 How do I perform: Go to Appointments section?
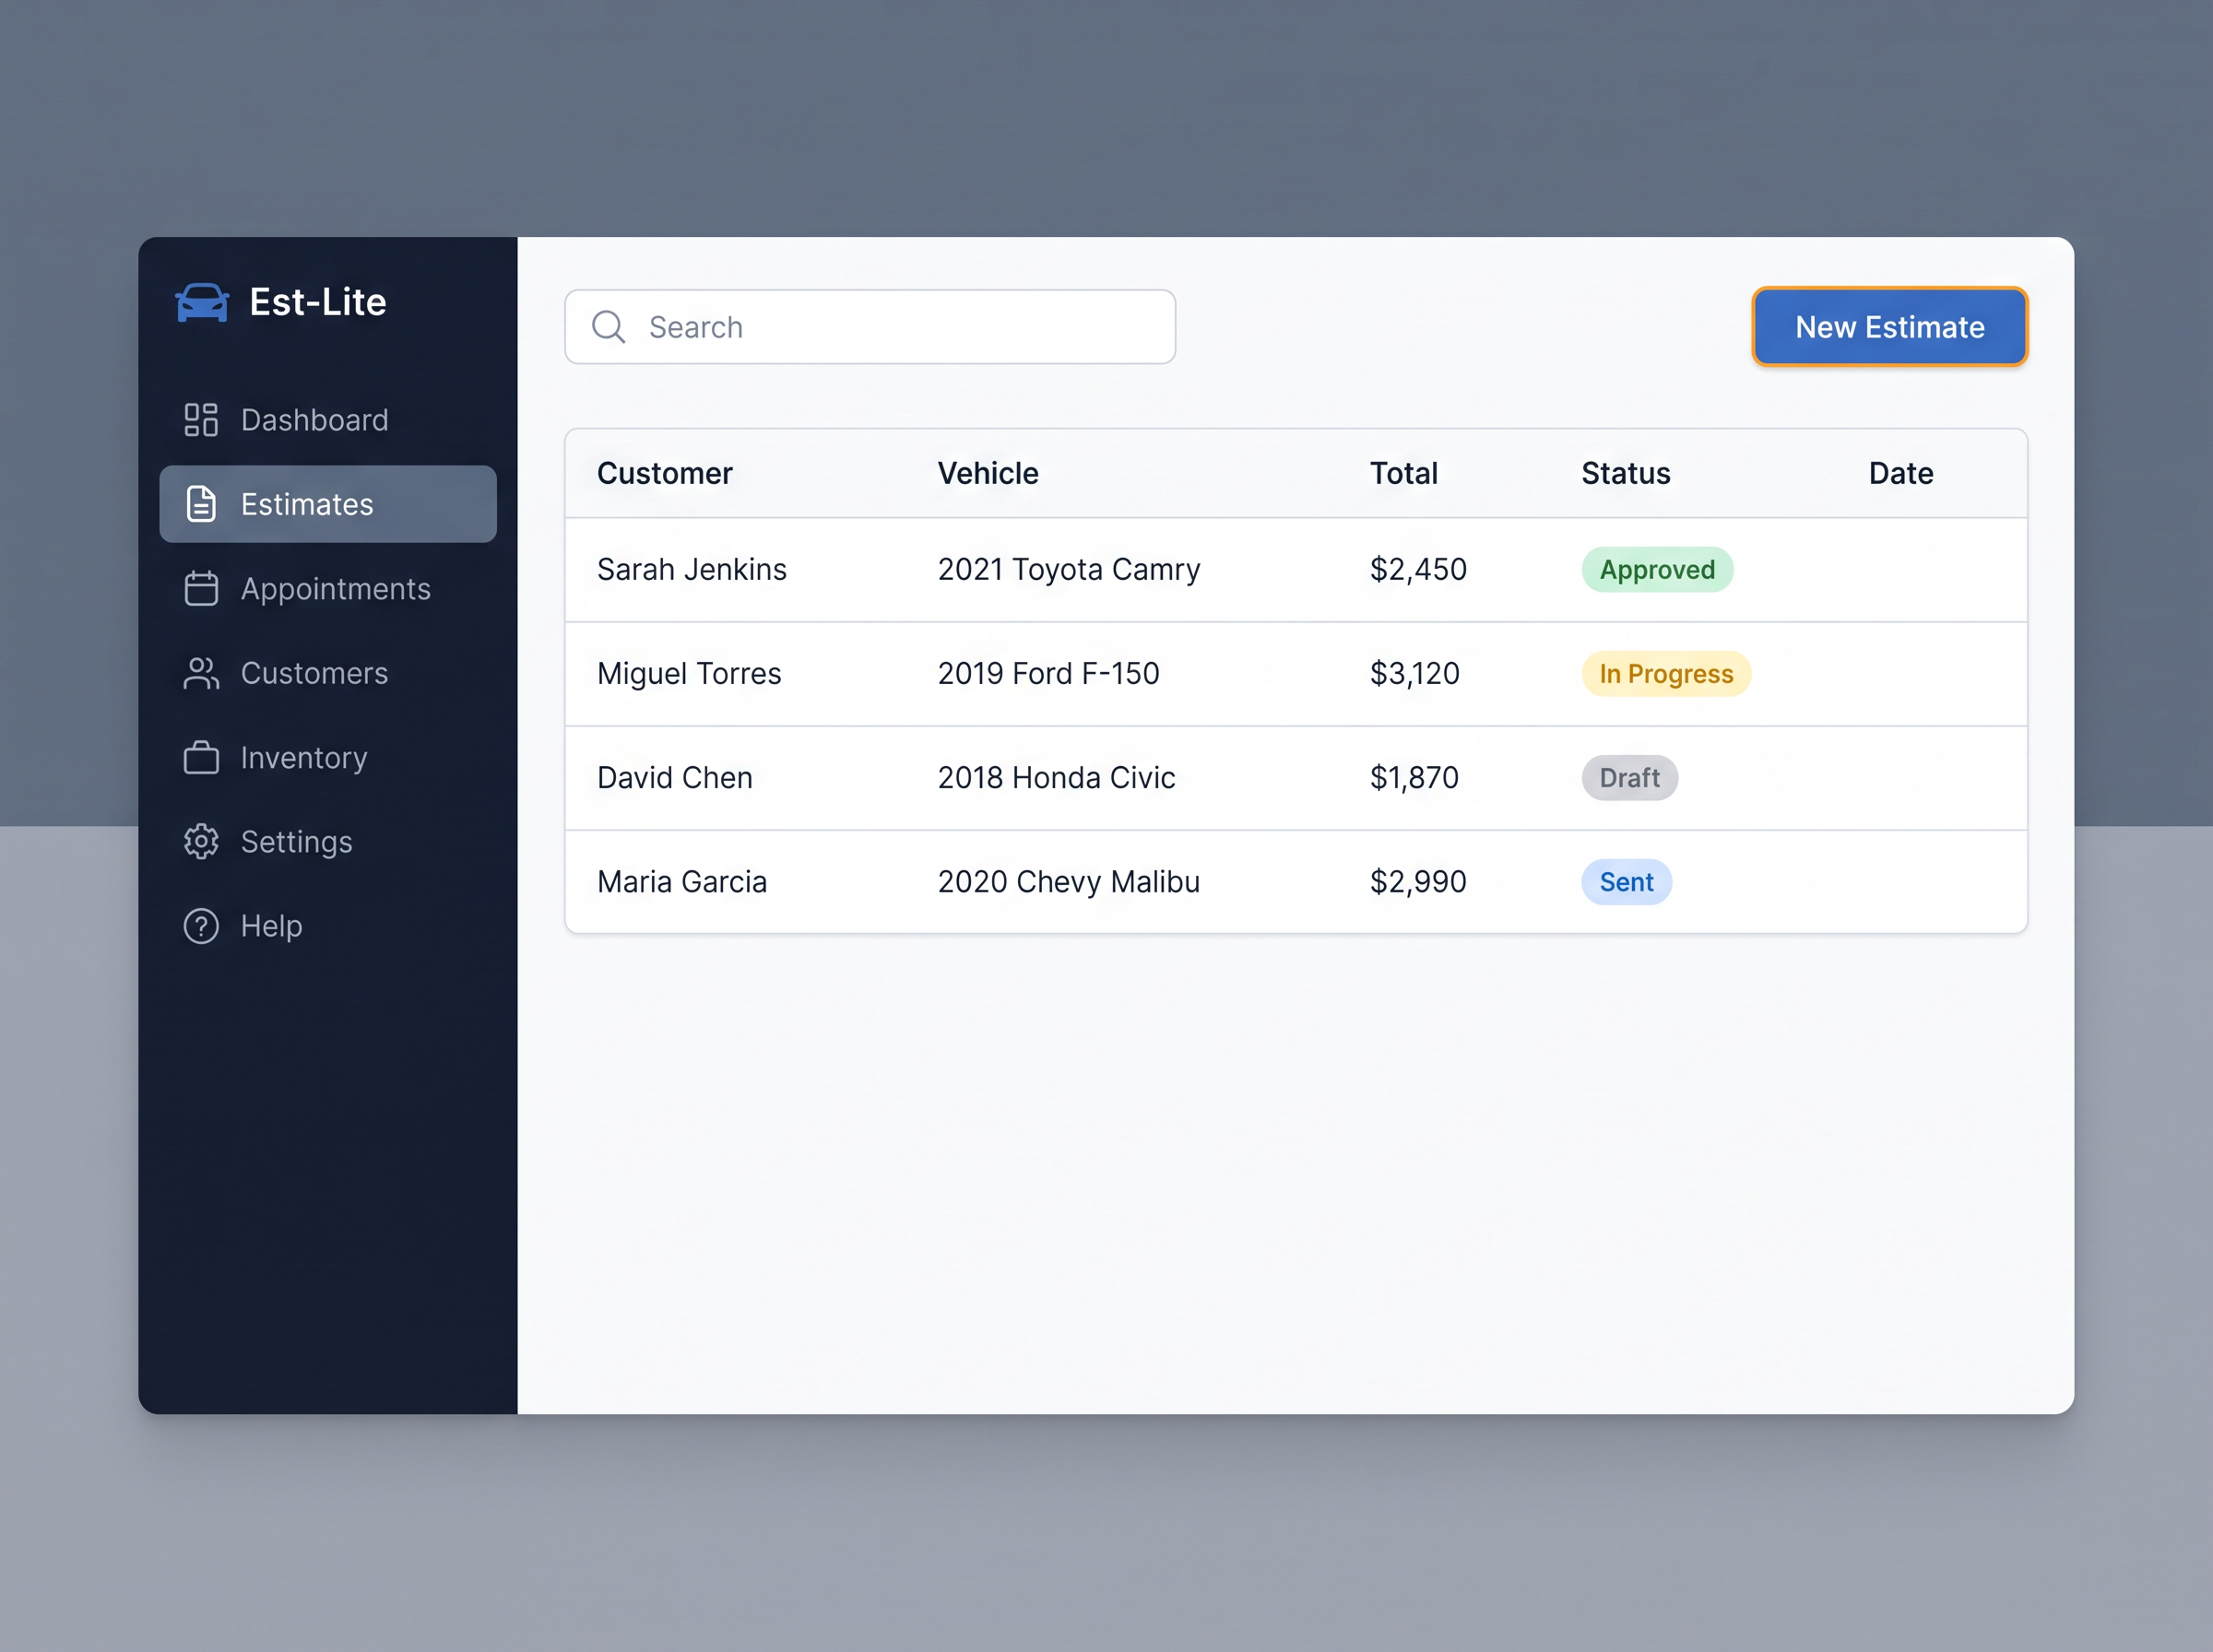328,588
